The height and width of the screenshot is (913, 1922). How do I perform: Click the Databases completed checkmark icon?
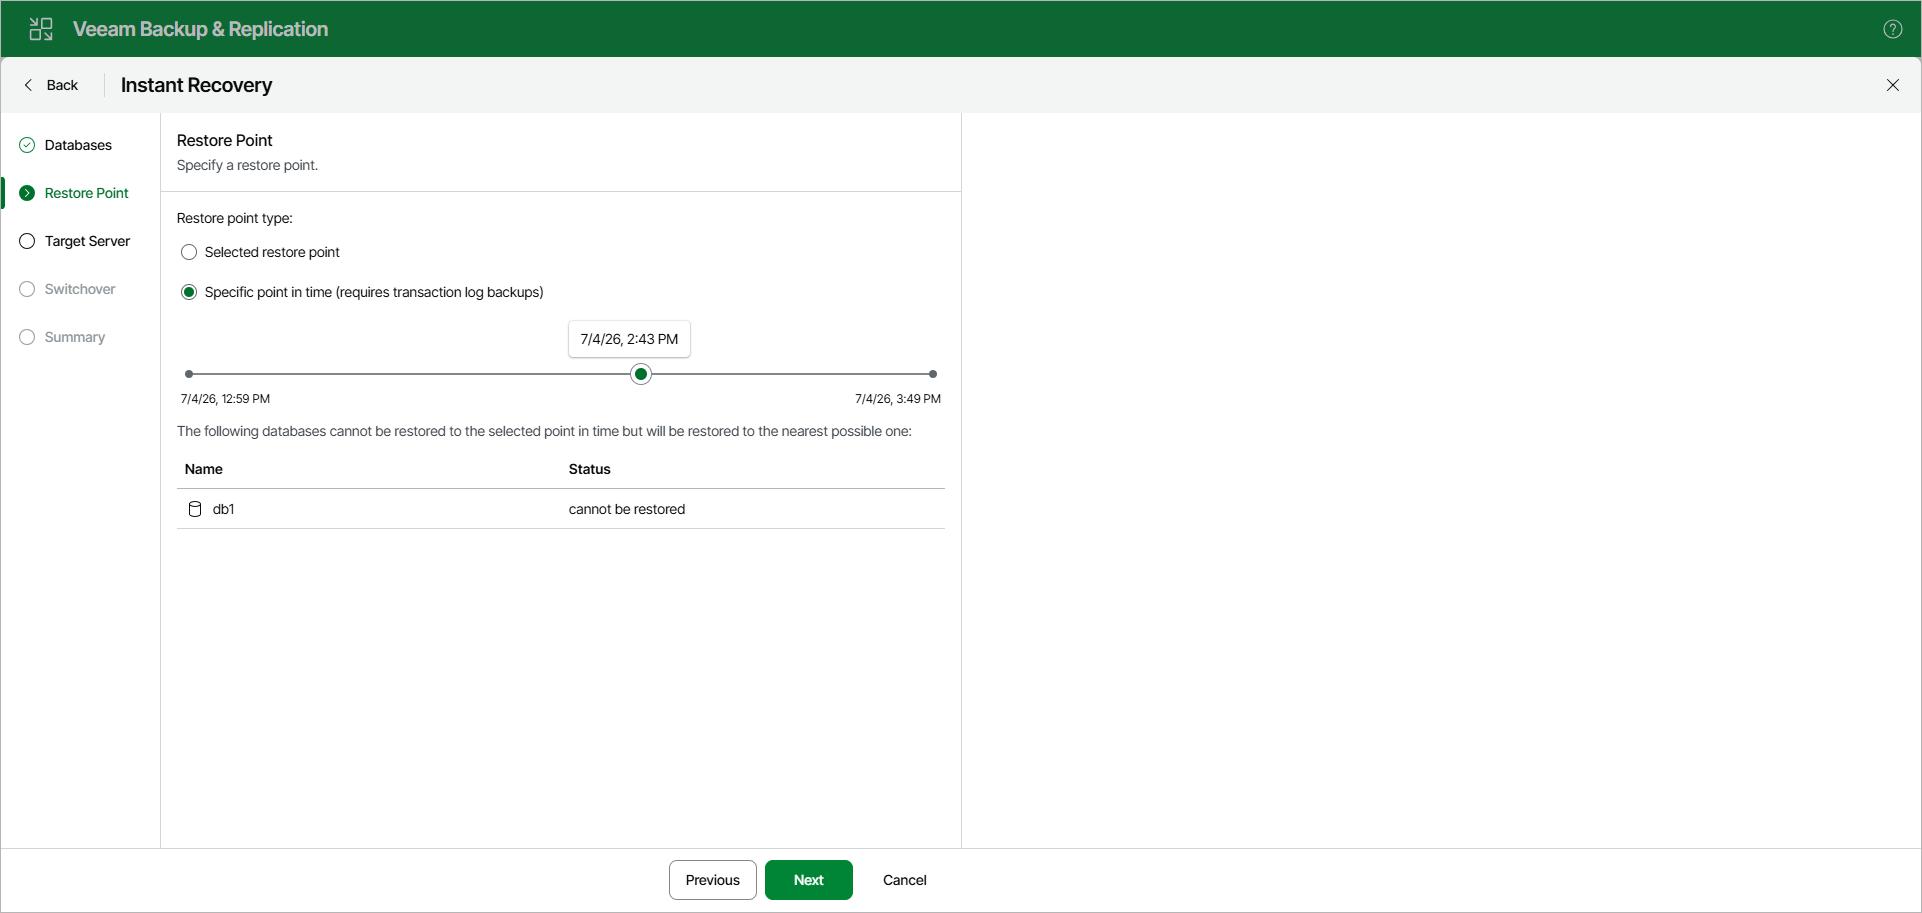point(27,145)
